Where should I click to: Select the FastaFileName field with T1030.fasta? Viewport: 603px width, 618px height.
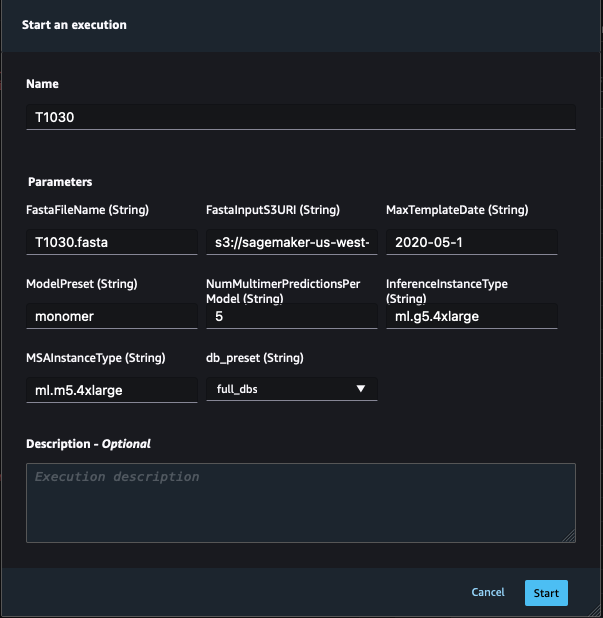112,242
